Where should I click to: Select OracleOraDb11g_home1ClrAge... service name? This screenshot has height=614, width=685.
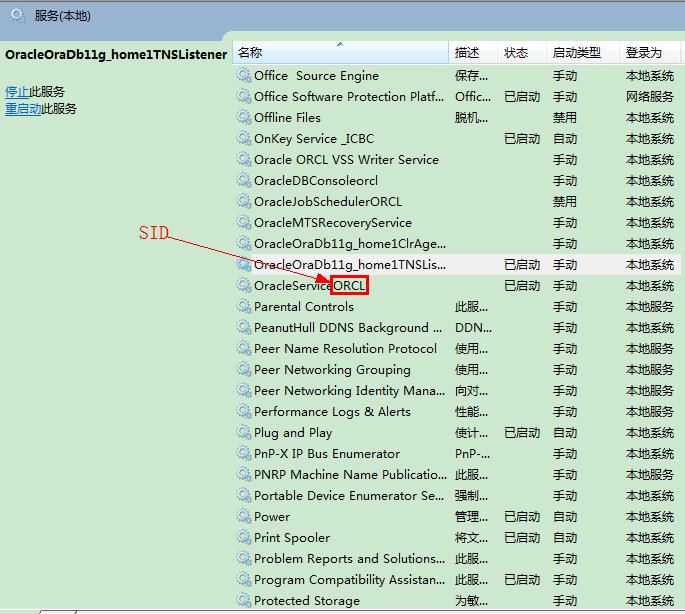(350, 243)
